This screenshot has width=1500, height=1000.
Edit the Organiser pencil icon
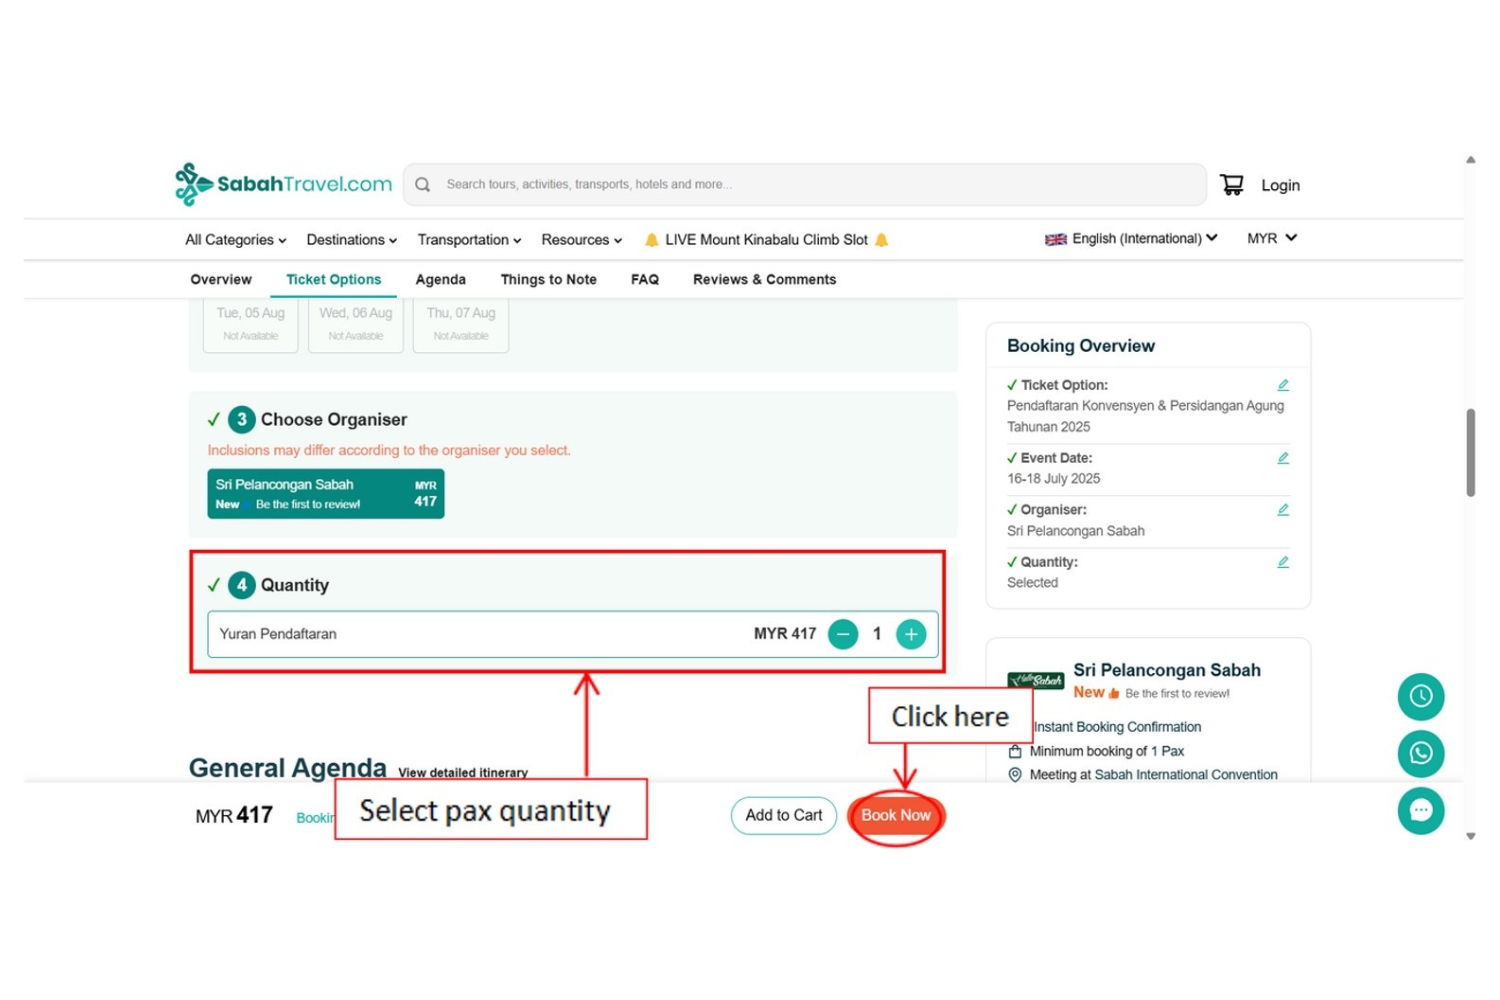[1283, 510]
